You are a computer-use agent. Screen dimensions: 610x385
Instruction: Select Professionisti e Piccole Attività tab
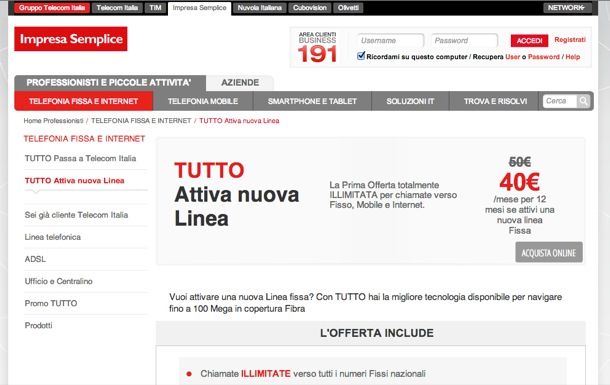tap(110, 82)
